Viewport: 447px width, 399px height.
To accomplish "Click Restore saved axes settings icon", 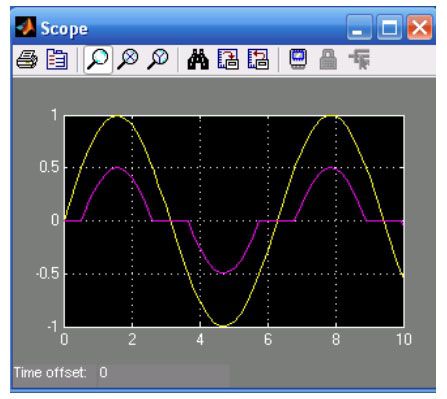I will [x=258, y=59].
